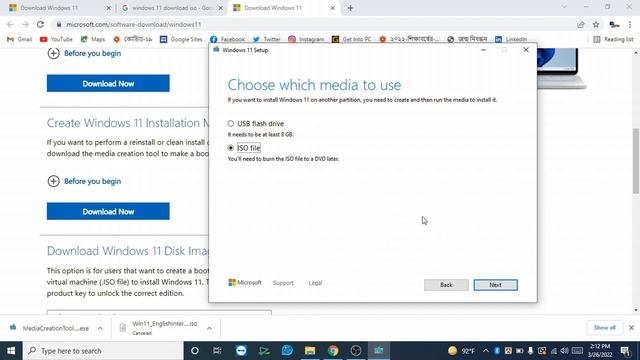Open the Get Into PC bookmark

(x=352, y=39)
